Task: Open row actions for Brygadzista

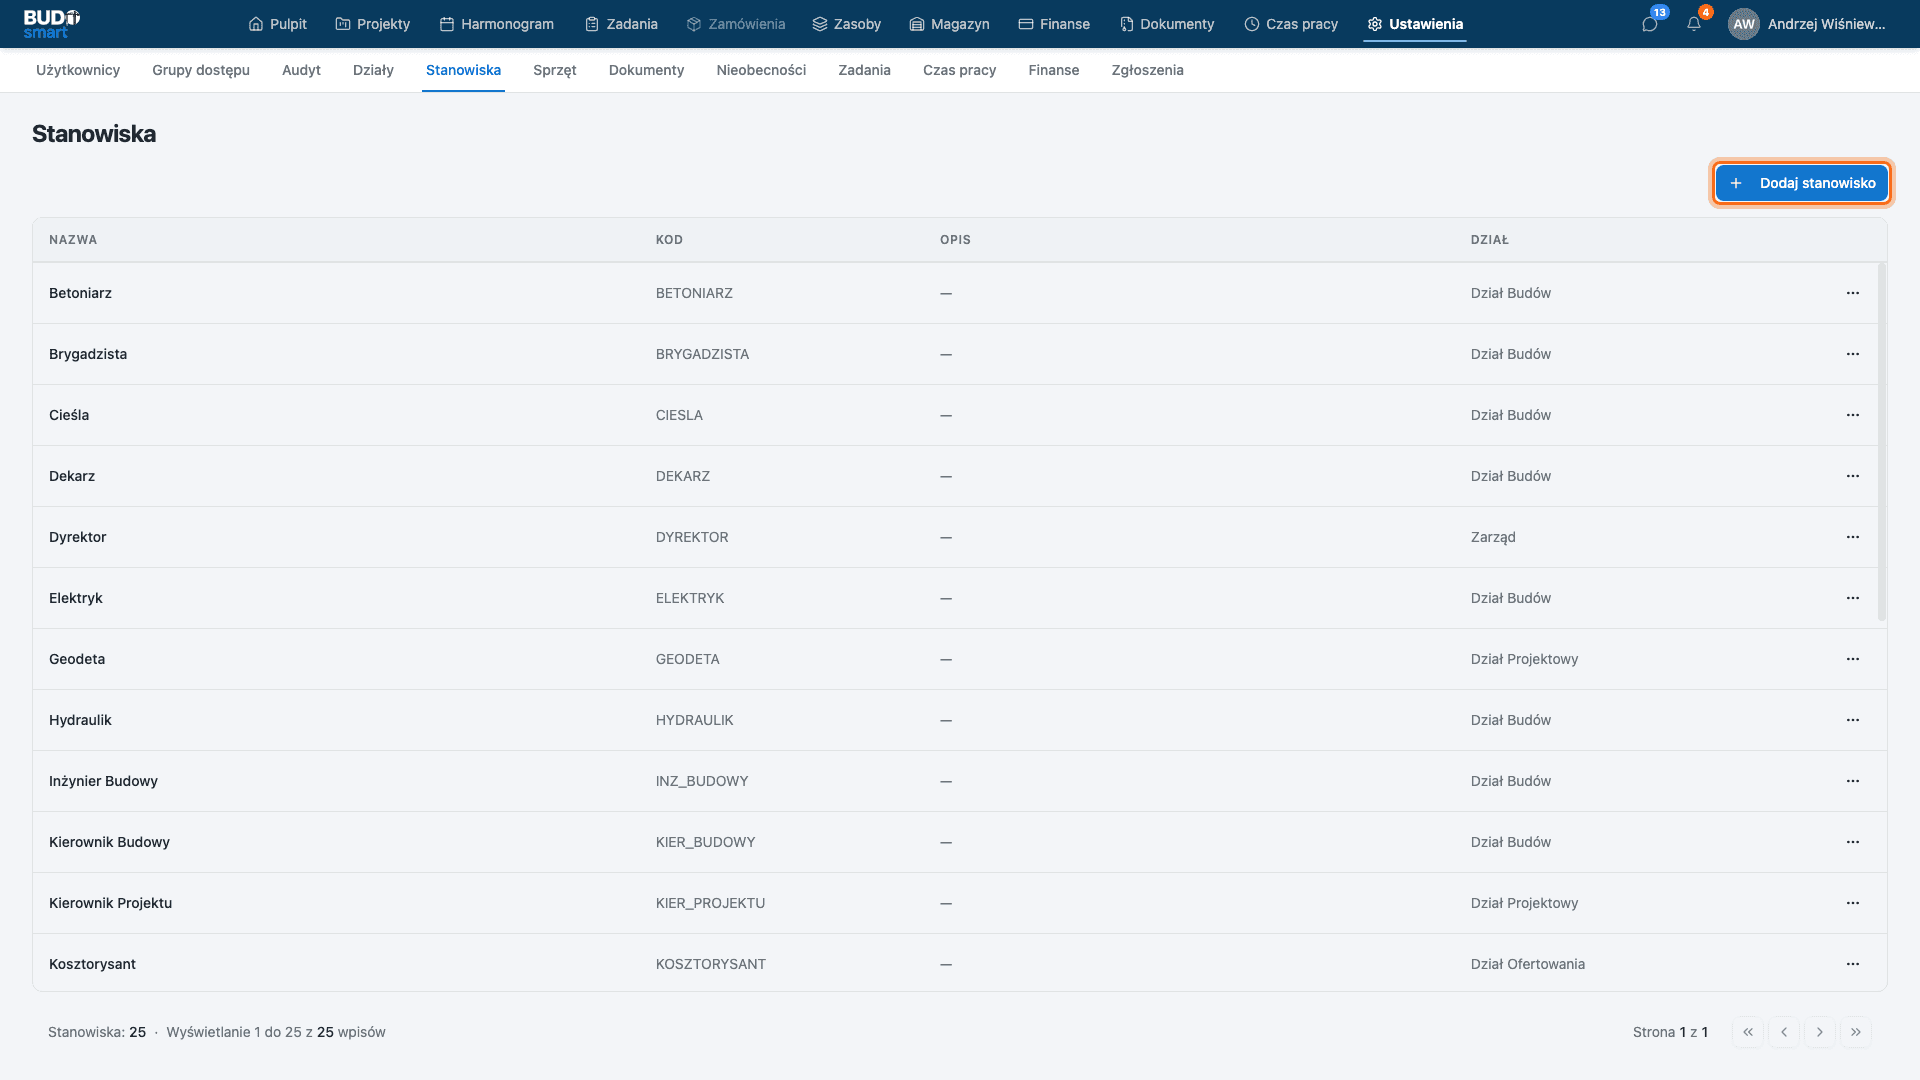Action: point(1853,354)
